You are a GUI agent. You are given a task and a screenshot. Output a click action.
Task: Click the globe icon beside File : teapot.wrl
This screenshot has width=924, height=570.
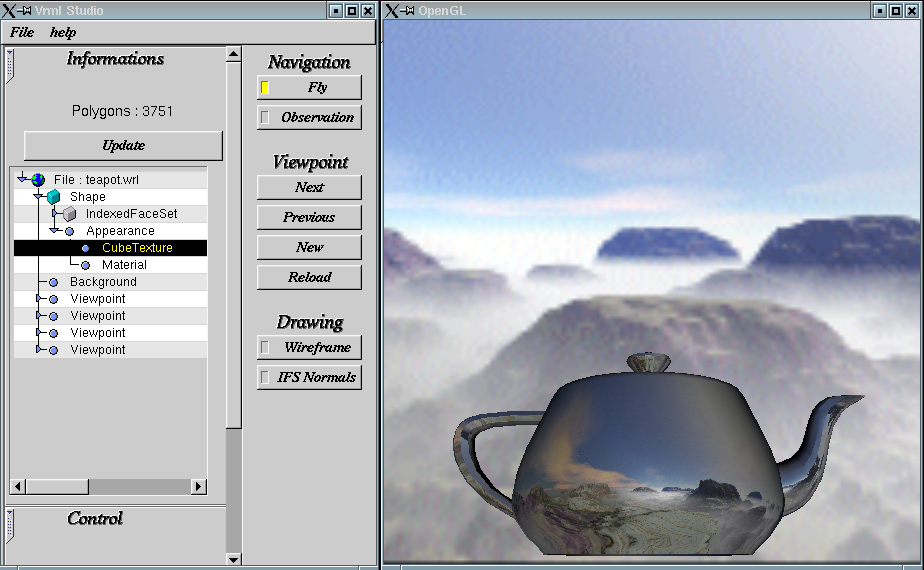click(x=38, y=180)
